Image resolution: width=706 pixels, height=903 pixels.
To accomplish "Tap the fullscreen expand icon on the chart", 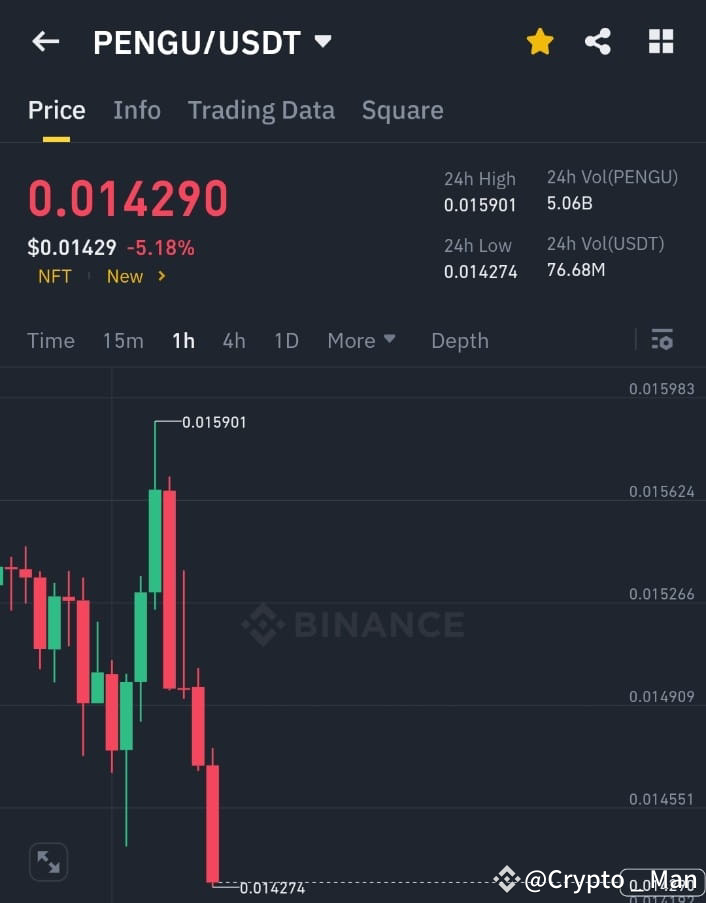I will 48,861.
